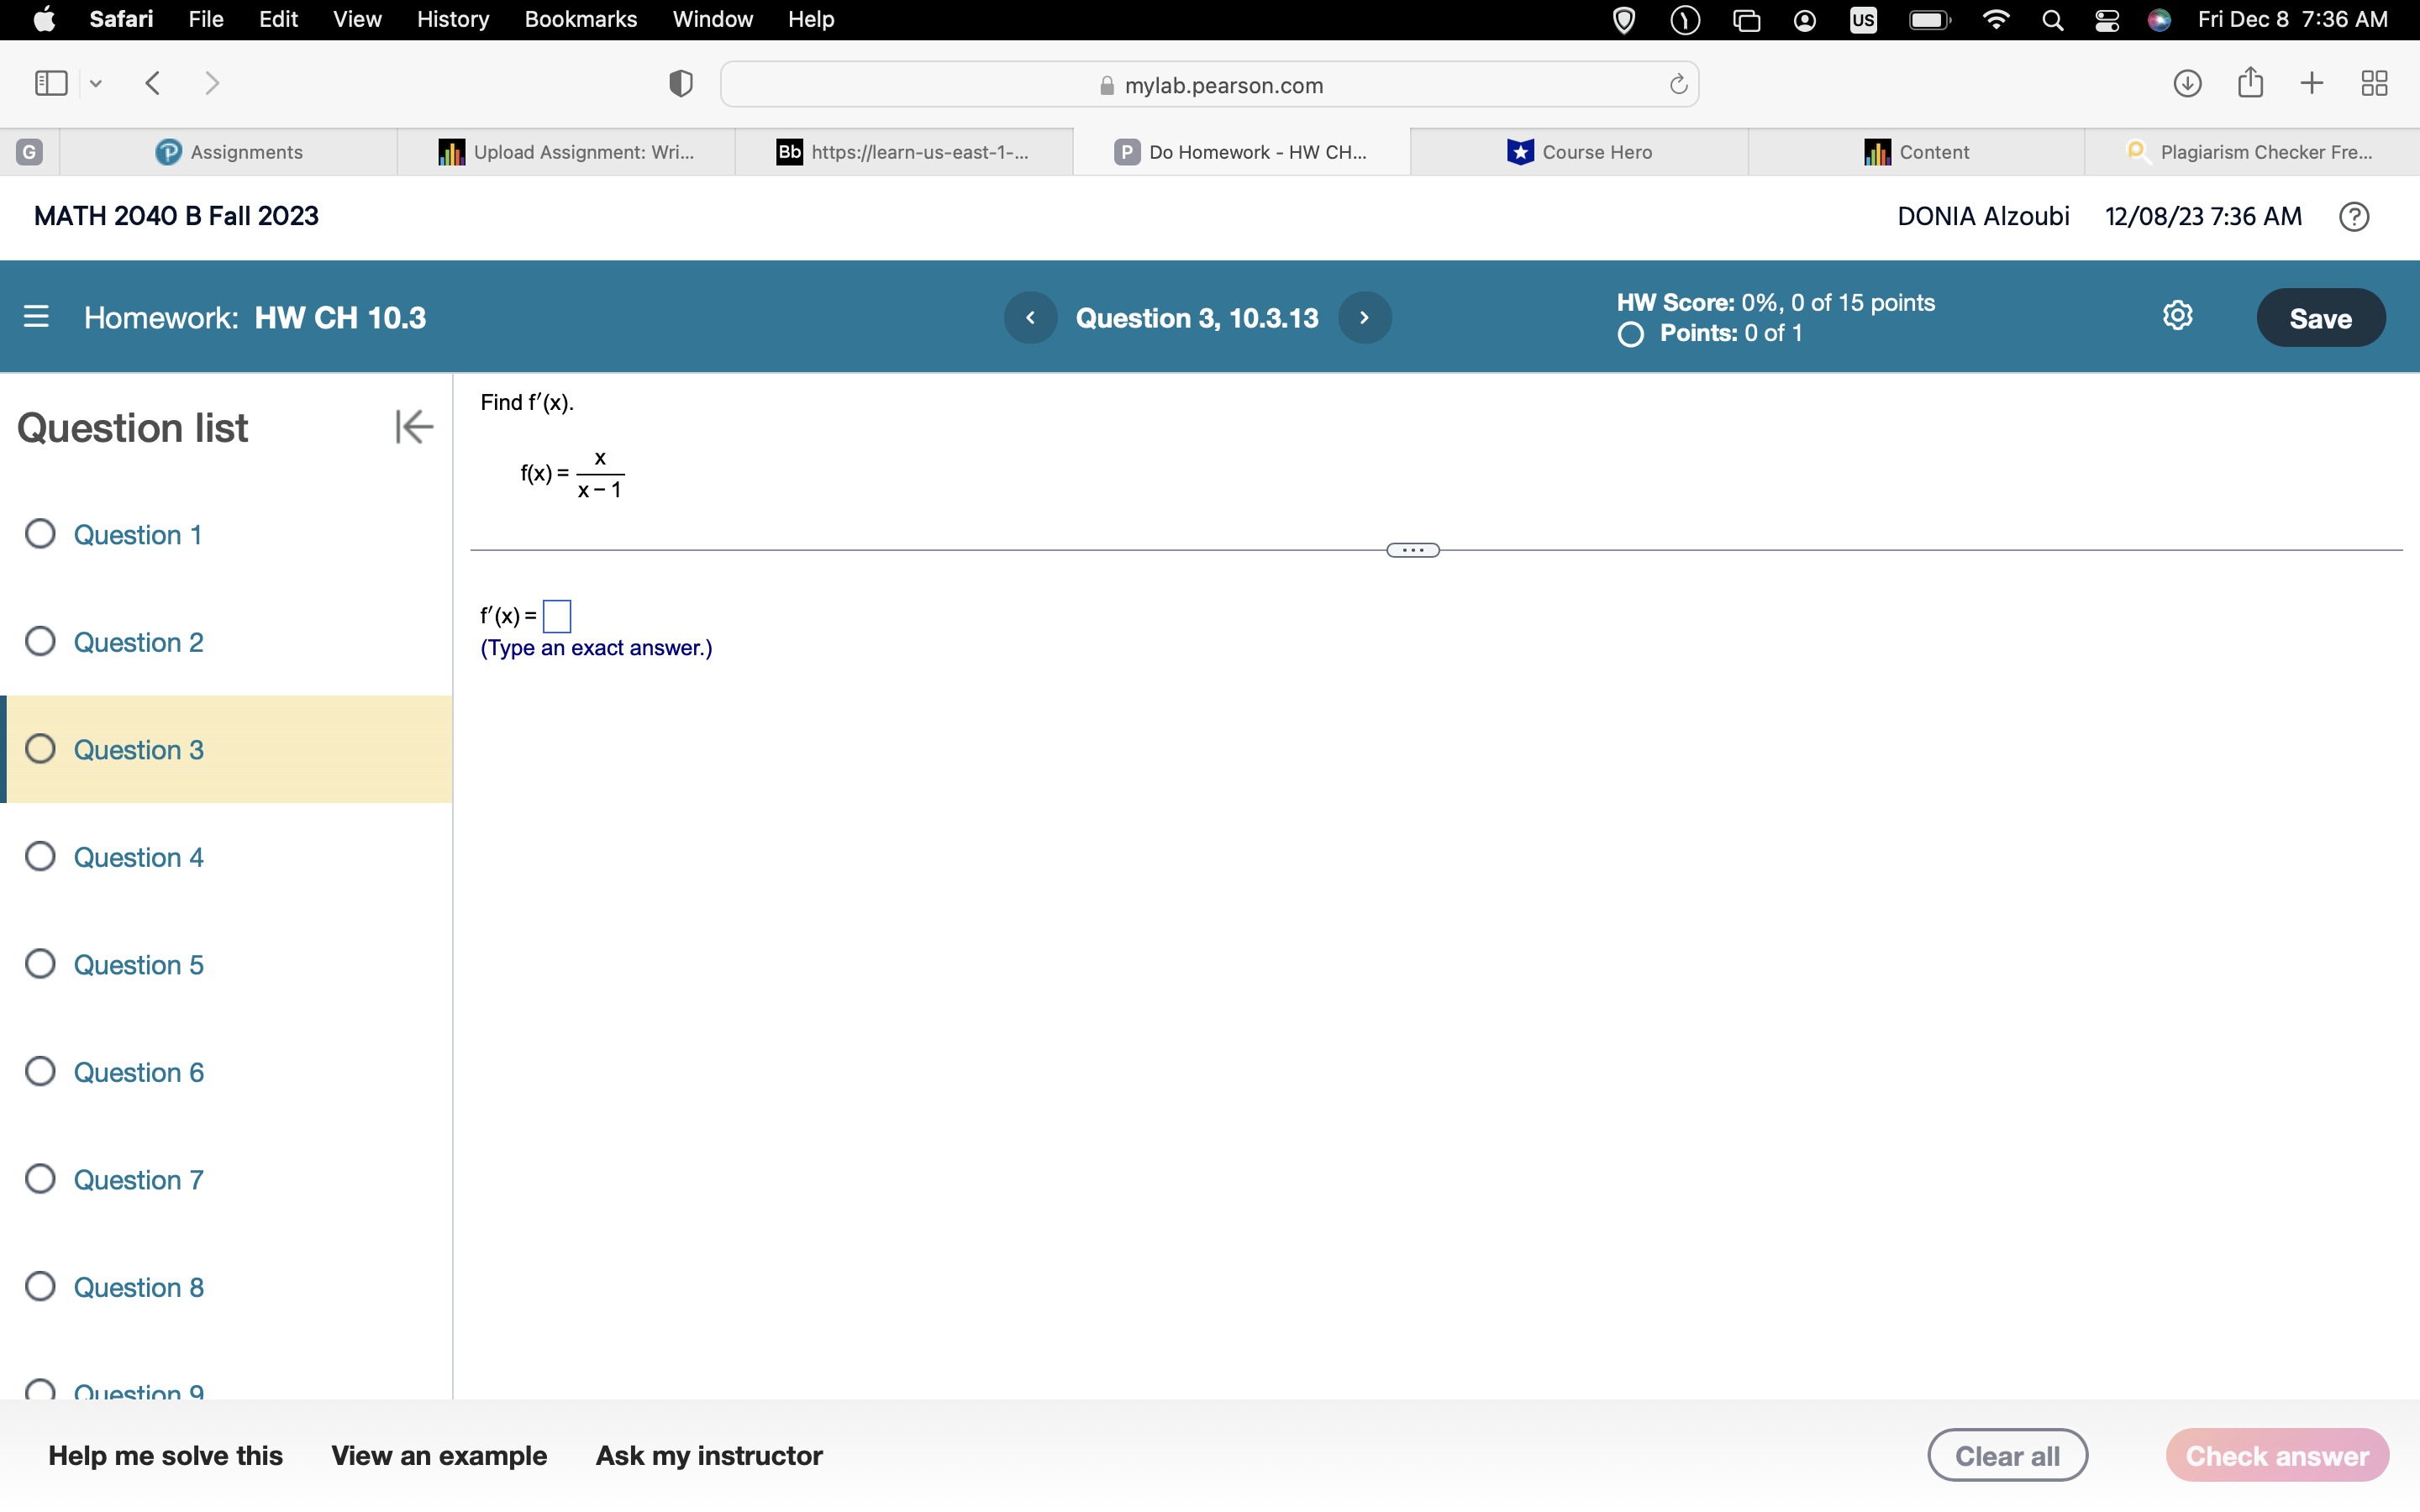This screenshot has width=2420, height=1512.
Task: Click the Points circle indicator
Action: [x=1629, y=334]
